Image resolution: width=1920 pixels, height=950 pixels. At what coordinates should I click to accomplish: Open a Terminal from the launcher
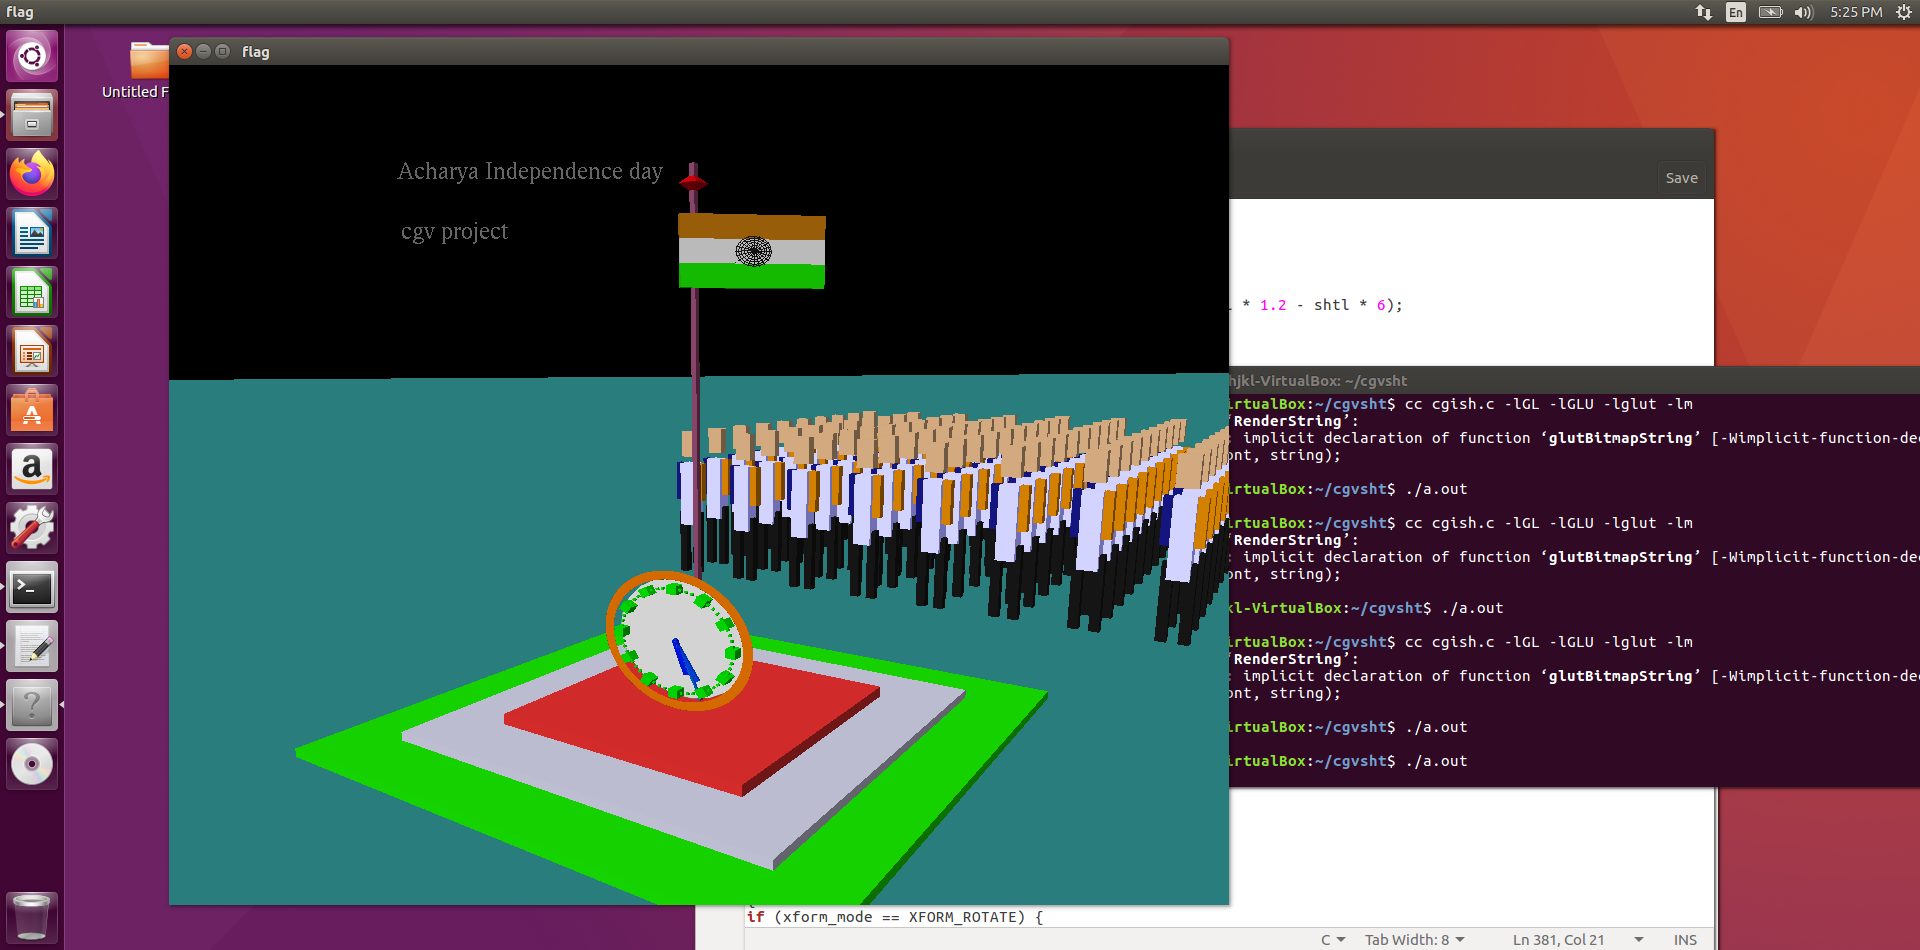32,588
